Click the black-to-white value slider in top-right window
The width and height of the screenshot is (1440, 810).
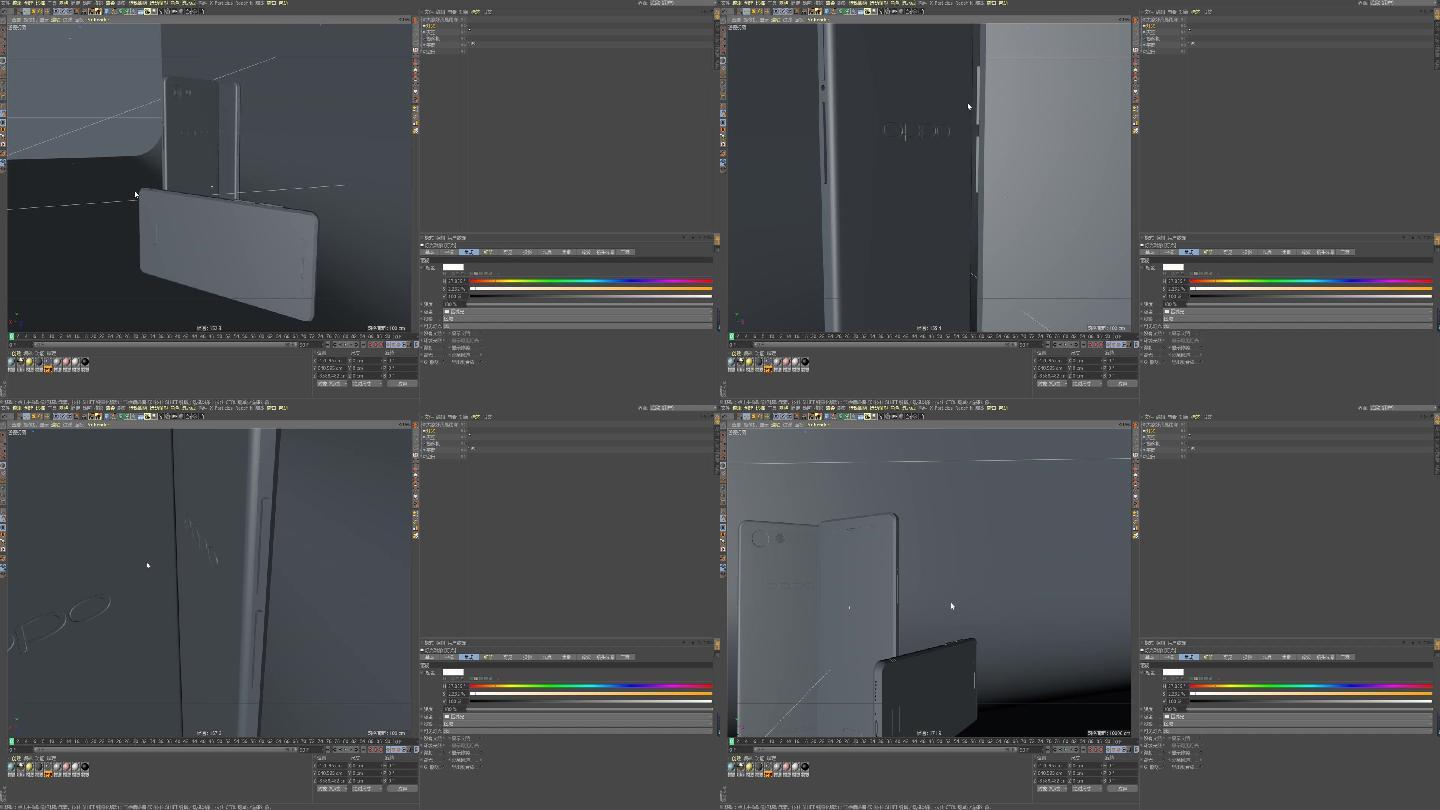[1311, 296]
